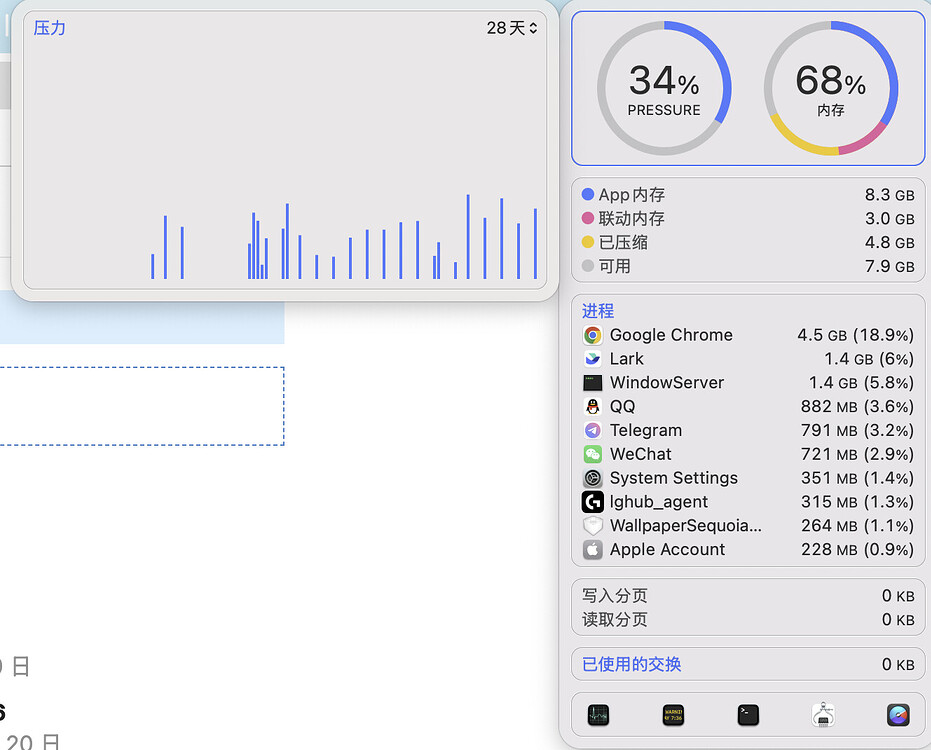Click the 68% 内存 memory gauge

[x=831, y=88]
